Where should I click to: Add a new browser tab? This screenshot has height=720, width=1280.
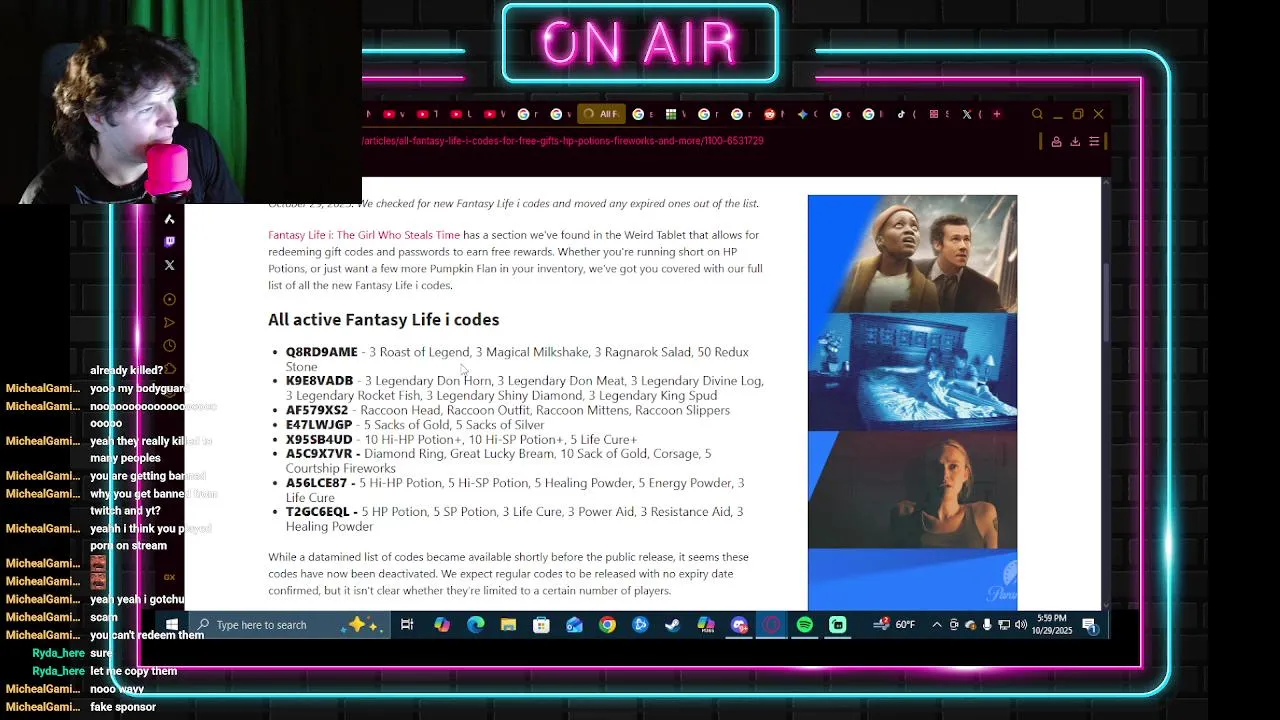point(996,114)
